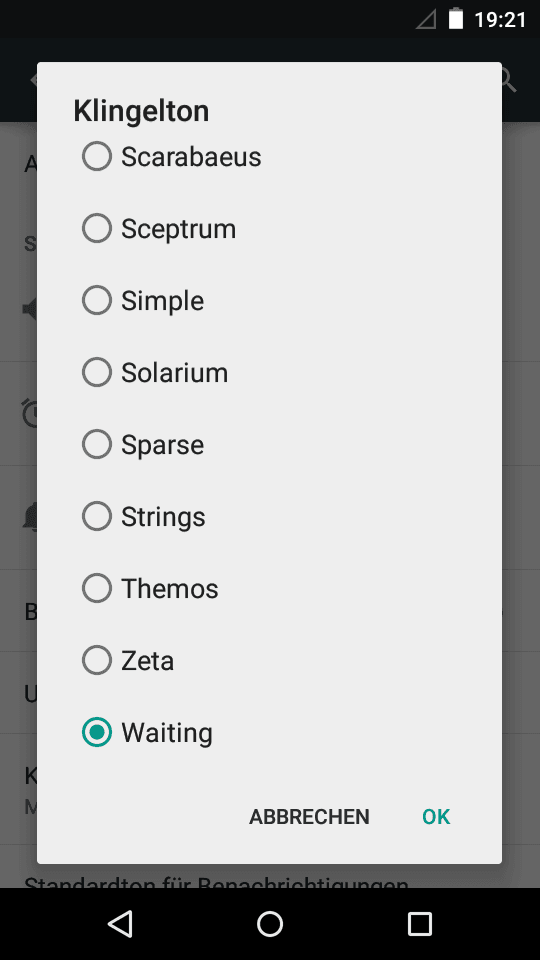
Task: Select the Simple ringtone radio button
Action: (97, 301)
